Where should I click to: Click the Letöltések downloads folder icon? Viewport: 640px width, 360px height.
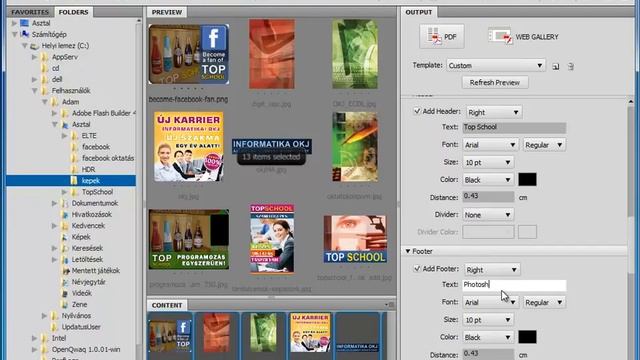(x=64, y=259)
